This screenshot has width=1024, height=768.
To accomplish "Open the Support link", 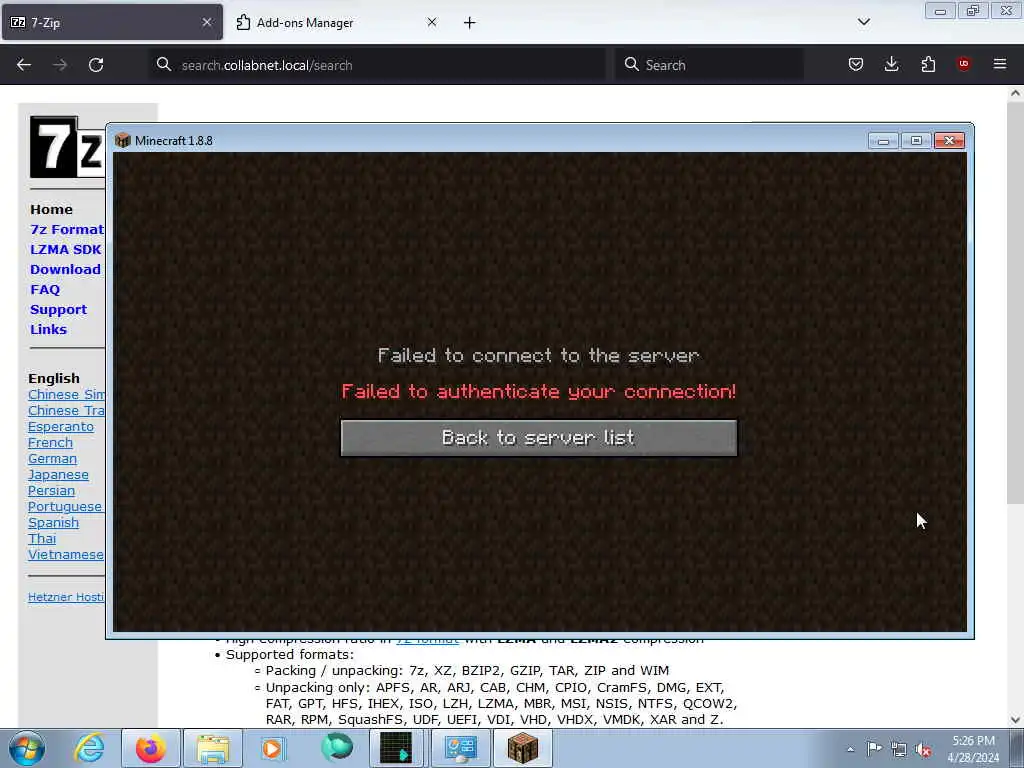I will click(x=58, y=310).
